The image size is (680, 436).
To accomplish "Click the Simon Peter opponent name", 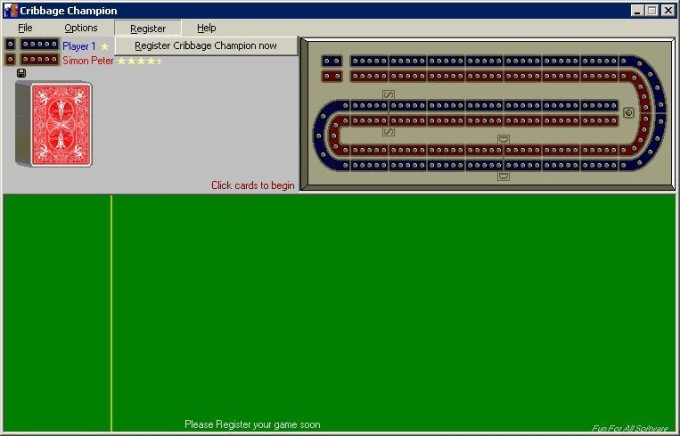I will [x=88, y=60].
